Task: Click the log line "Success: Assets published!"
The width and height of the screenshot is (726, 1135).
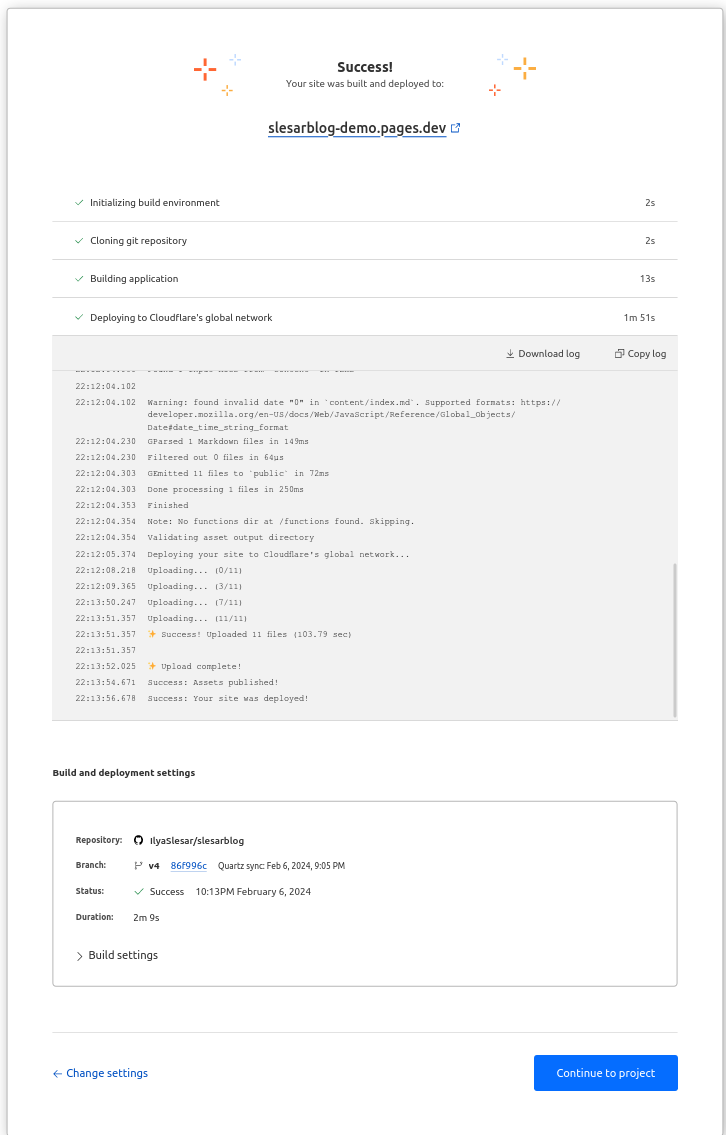Action: coord(213,683)
